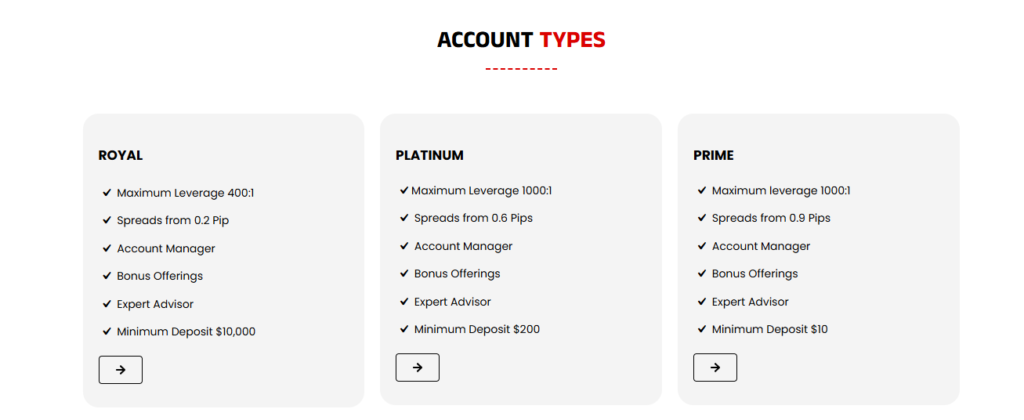Screen dimensions: 1024x420
Task: Click checkmark beside Platinum Account Manager
Action: click(404, 246)
